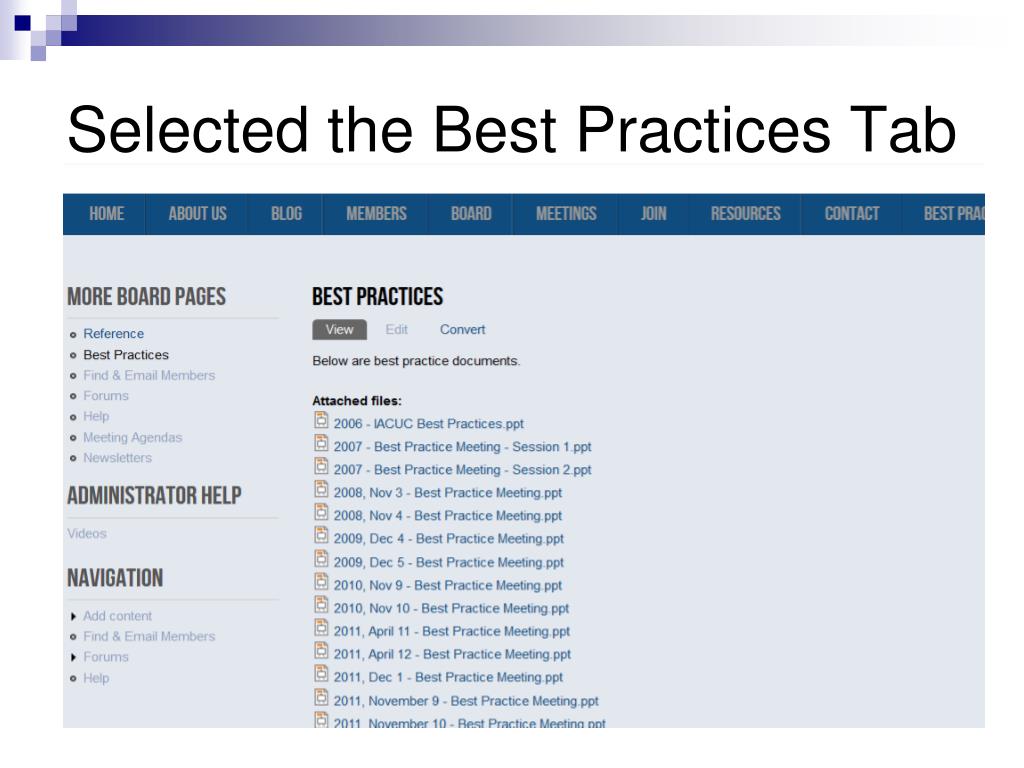This screenshot has height=768, width=1024.
Task: Click file icon beside 2010, Nov 10 presentation
Action: [321, 605]
